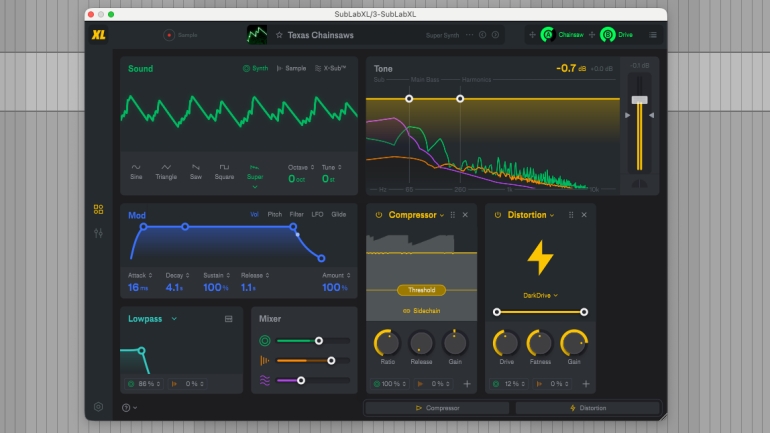Toggle the Sidechain link
This screenshot has width=770, height=433.
(x=421, y=311)
